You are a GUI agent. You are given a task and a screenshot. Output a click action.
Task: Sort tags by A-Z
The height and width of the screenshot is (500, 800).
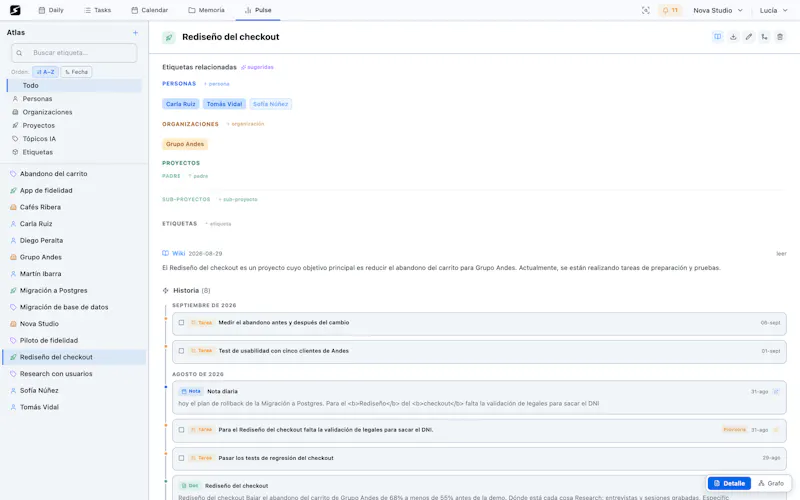click(x=45, y=72)
